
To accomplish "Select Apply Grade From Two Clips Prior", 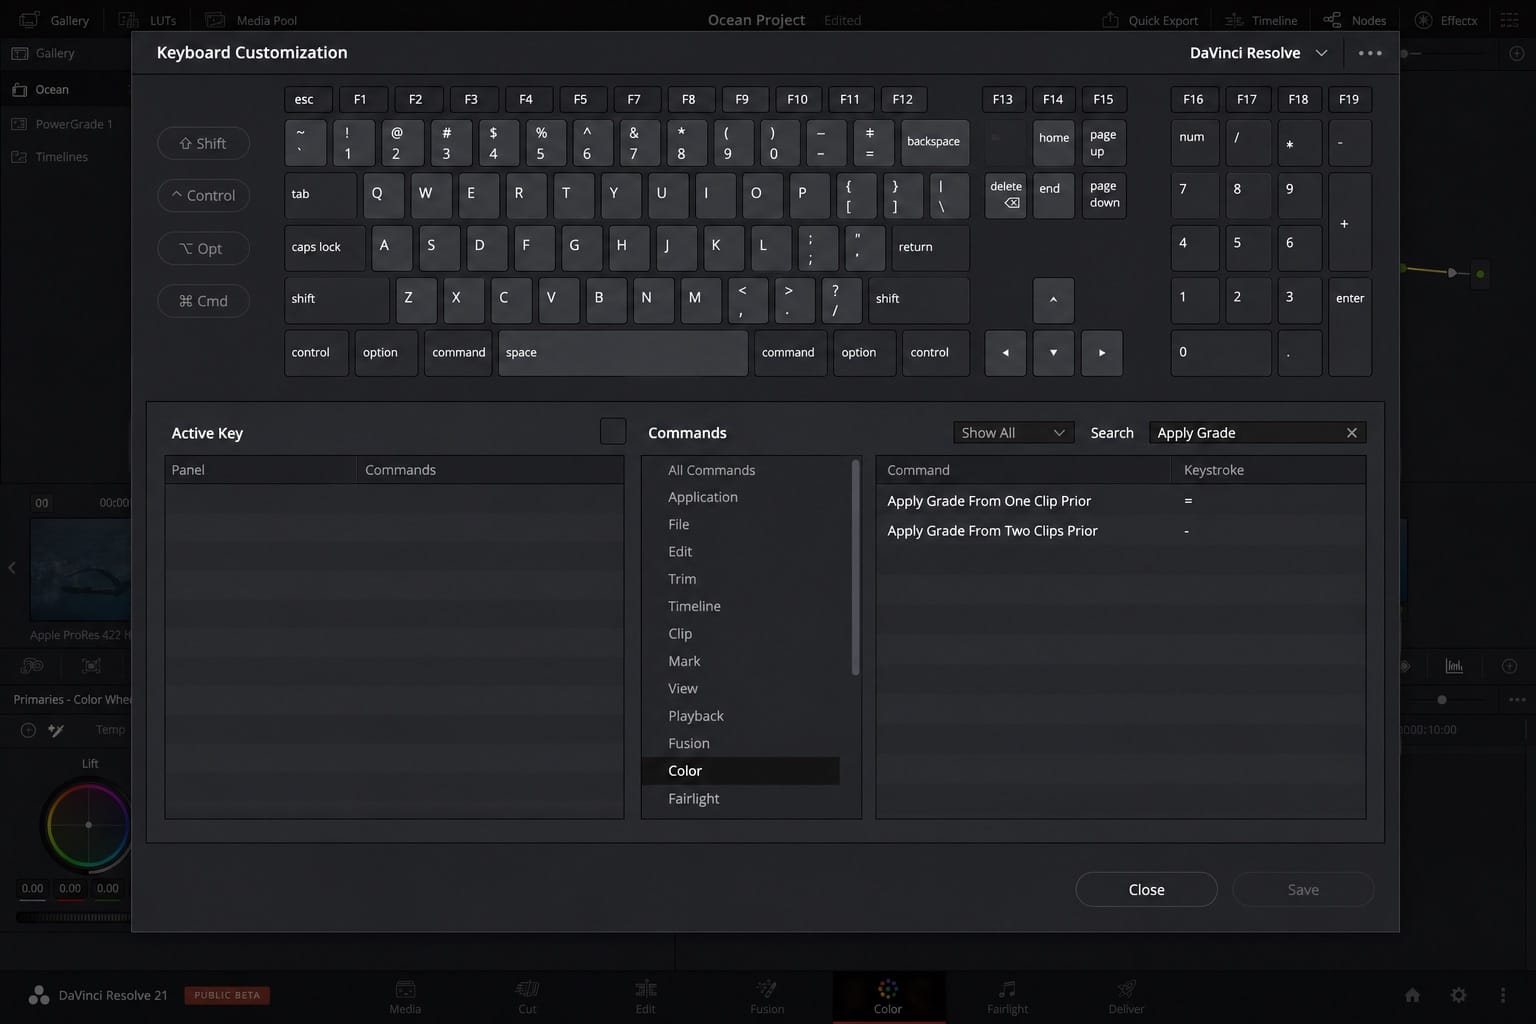I will pyautogui.click(x=1121, y=531).
